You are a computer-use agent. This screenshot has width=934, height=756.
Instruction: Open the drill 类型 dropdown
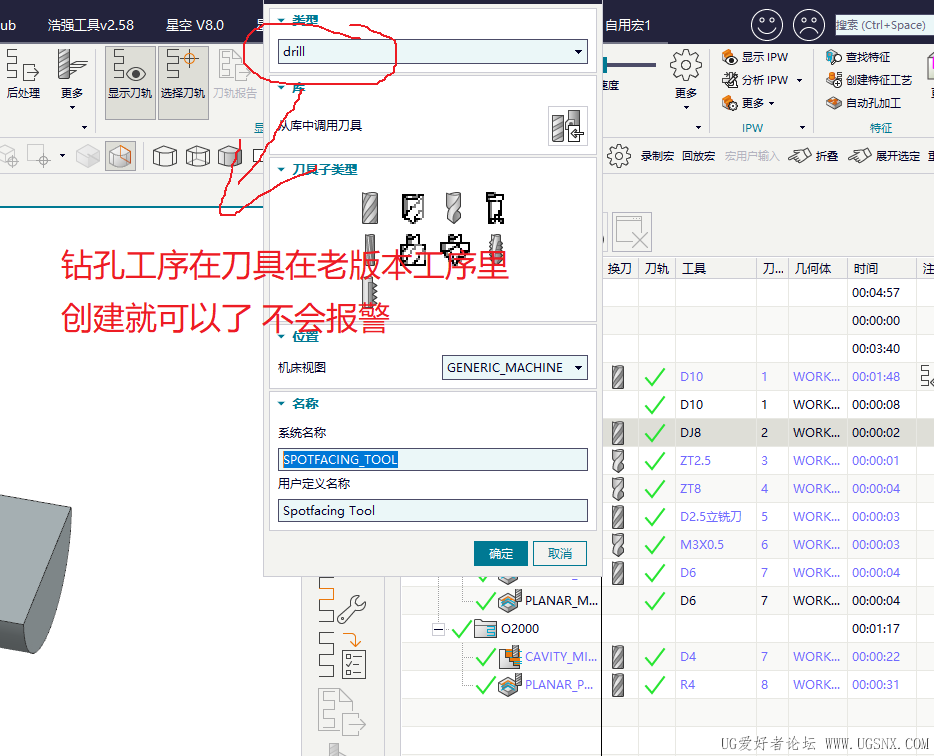coord(578,52)
